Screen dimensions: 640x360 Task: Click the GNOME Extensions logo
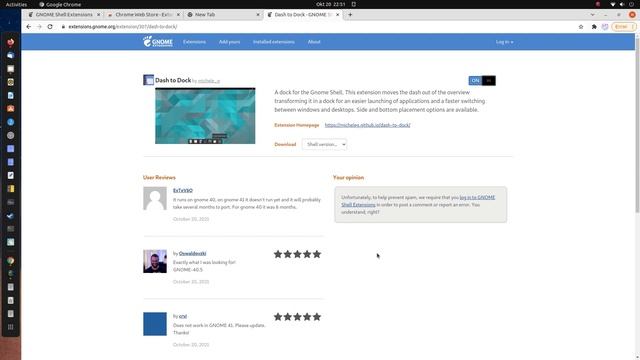coord(158,41)
